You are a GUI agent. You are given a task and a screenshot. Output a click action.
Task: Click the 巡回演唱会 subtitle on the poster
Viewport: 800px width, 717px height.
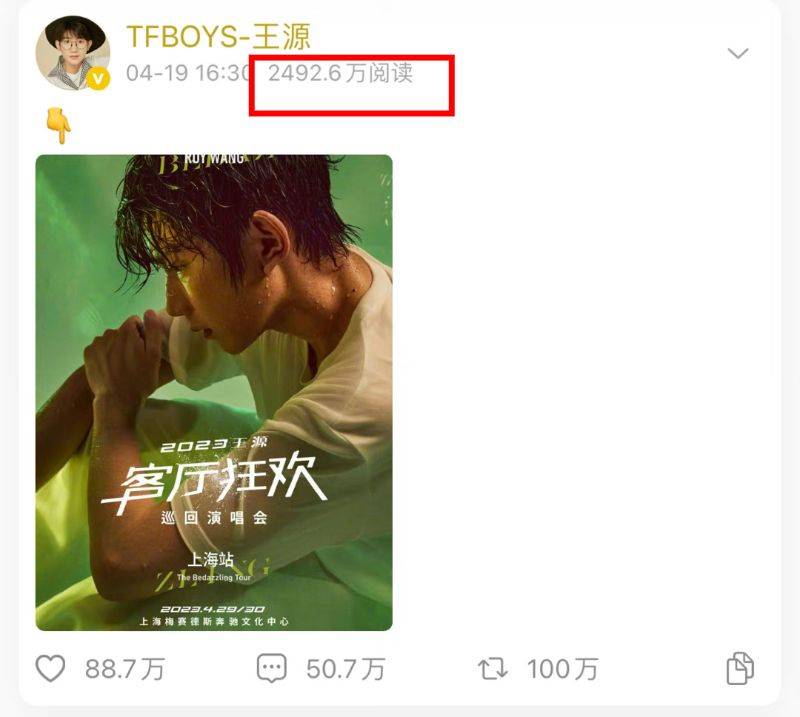click(x=214, y=518)
